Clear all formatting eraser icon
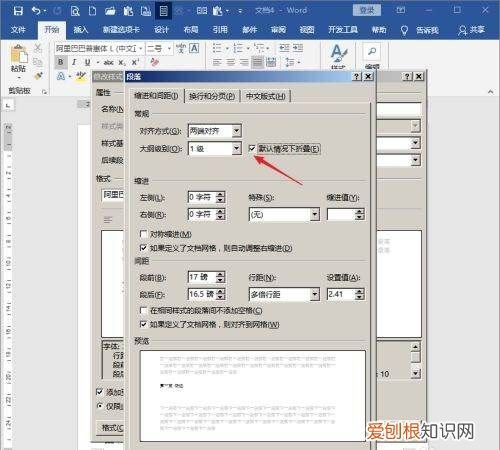 pyautogui.click(x=154, y=62)
